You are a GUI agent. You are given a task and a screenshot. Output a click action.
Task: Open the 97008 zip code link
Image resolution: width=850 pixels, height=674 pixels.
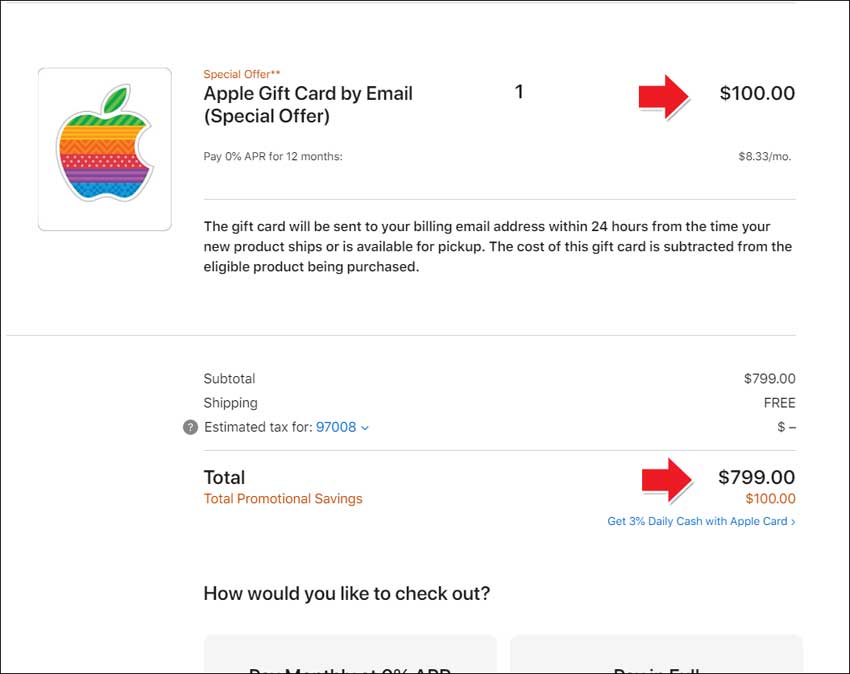click(336, 427)
